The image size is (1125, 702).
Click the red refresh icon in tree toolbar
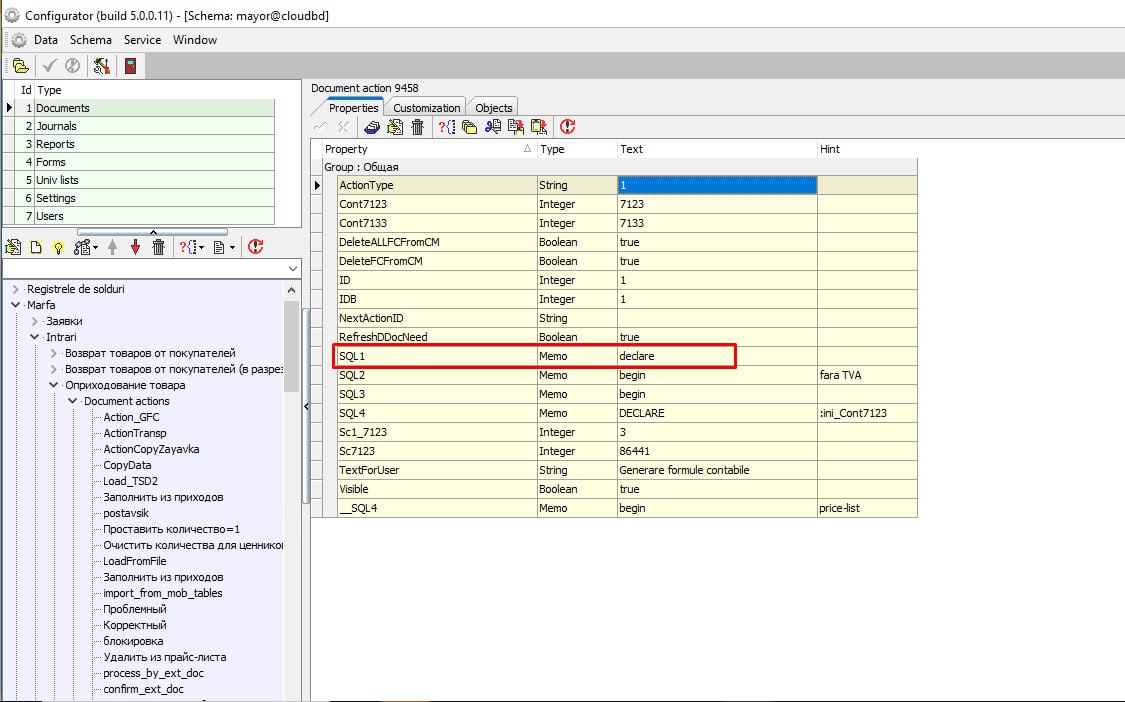tap(255, 248)
